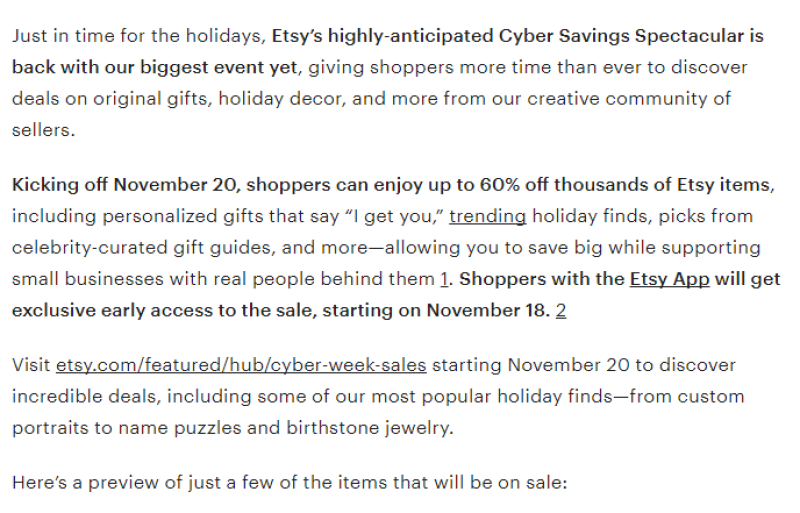Screen dimensions: 800x513
Task: Click the phrase "incredible deals"
Action: click(x=84, y=396)
